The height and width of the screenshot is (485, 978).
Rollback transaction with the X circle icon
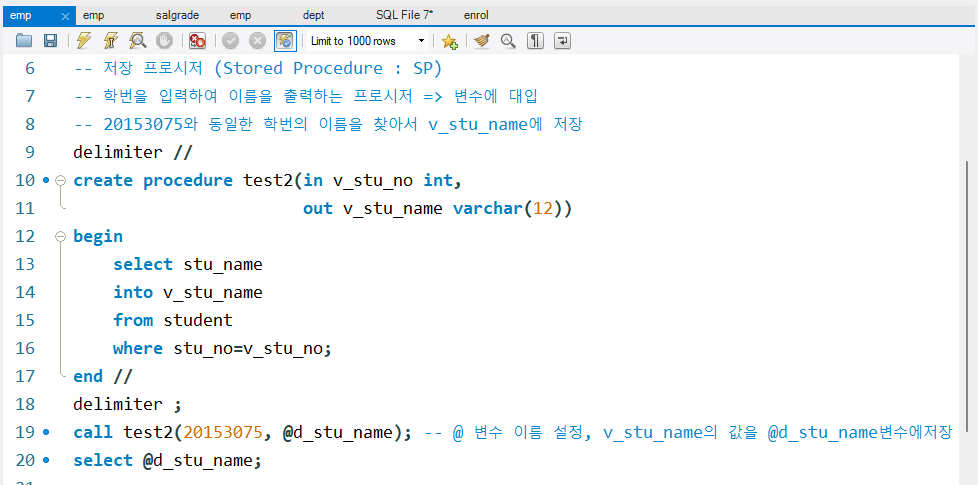(x=258, y=41)
